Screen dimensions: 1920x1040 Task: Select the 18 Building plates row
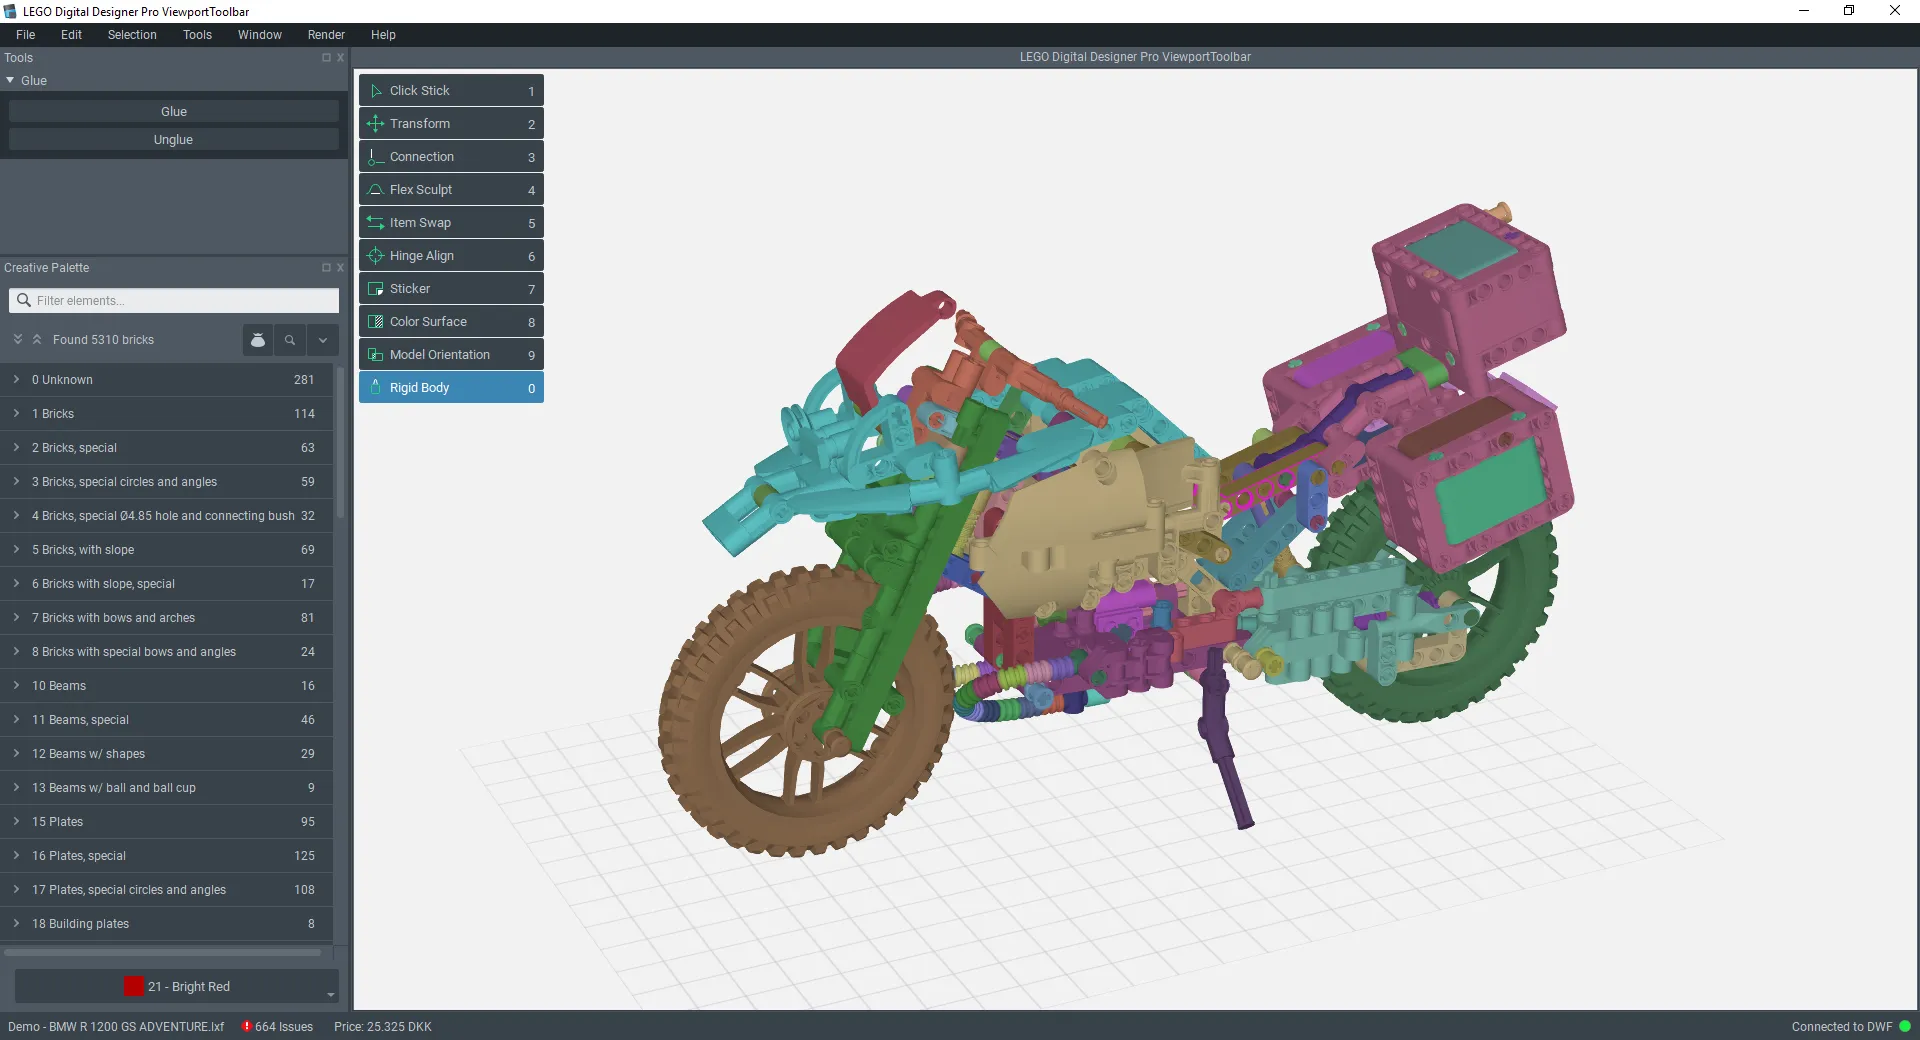point(166,924)
